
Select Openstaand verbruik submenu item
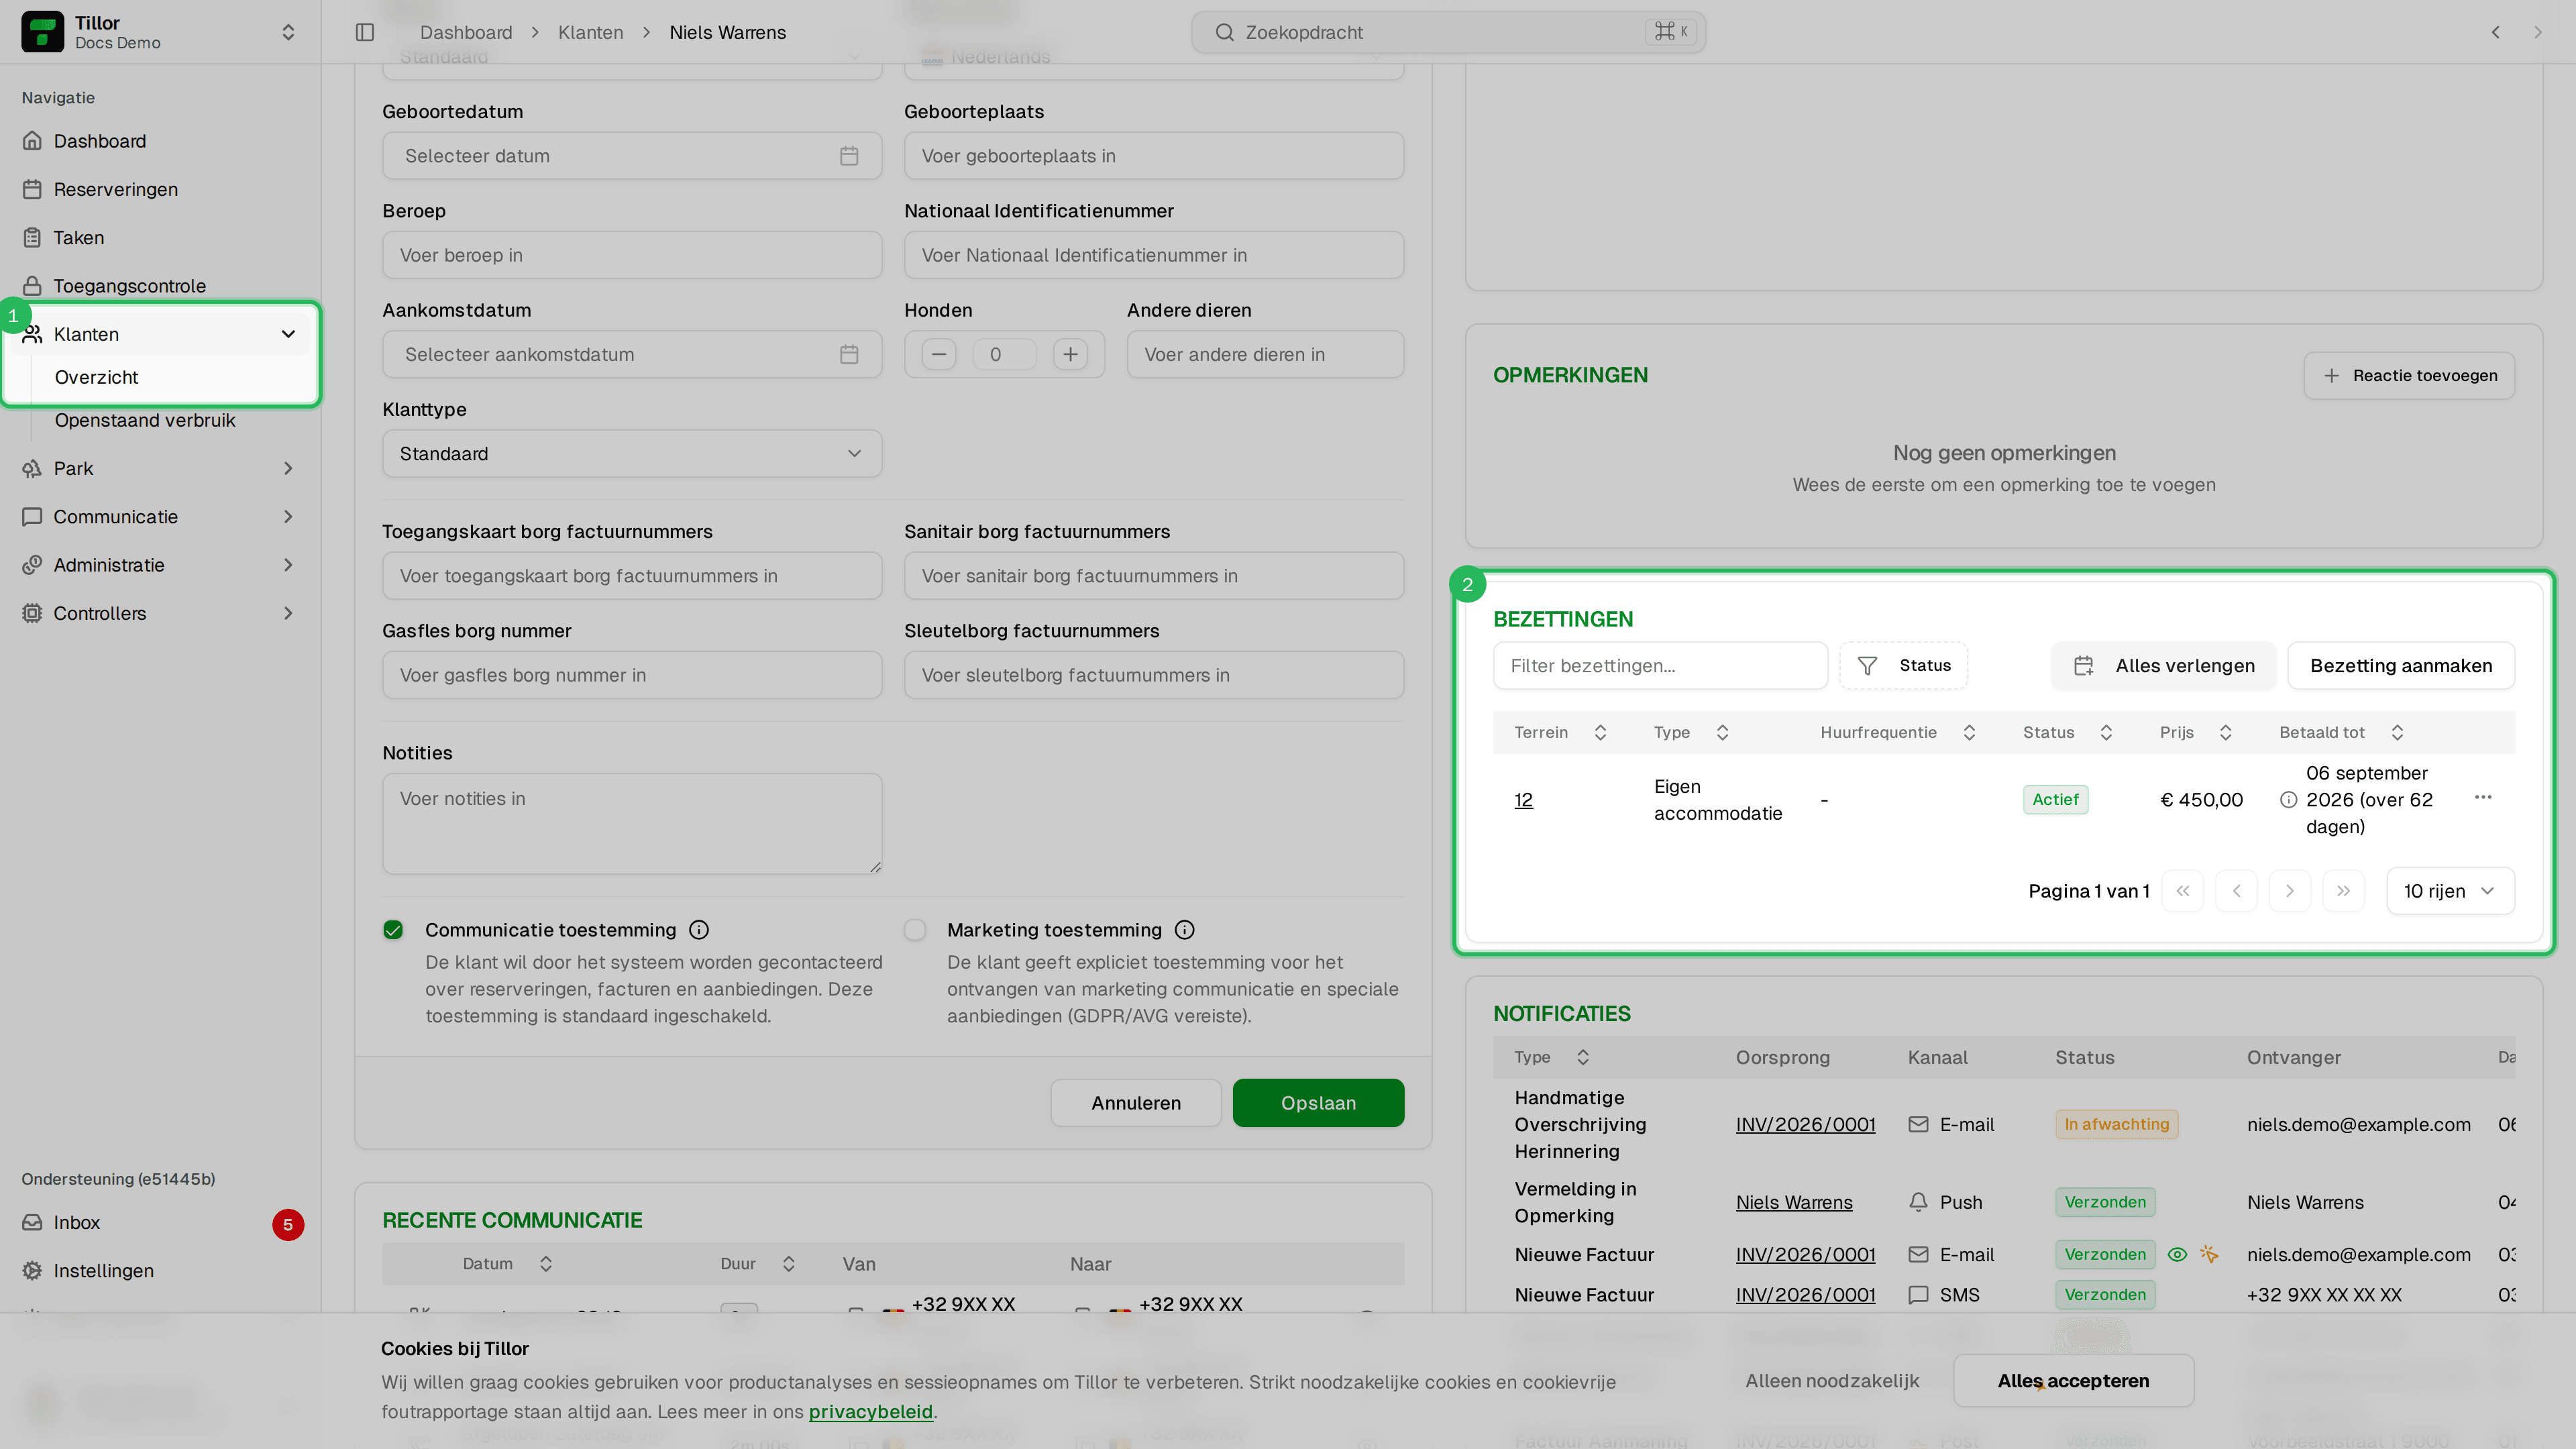pyautogui.click(x=145, y=420)
